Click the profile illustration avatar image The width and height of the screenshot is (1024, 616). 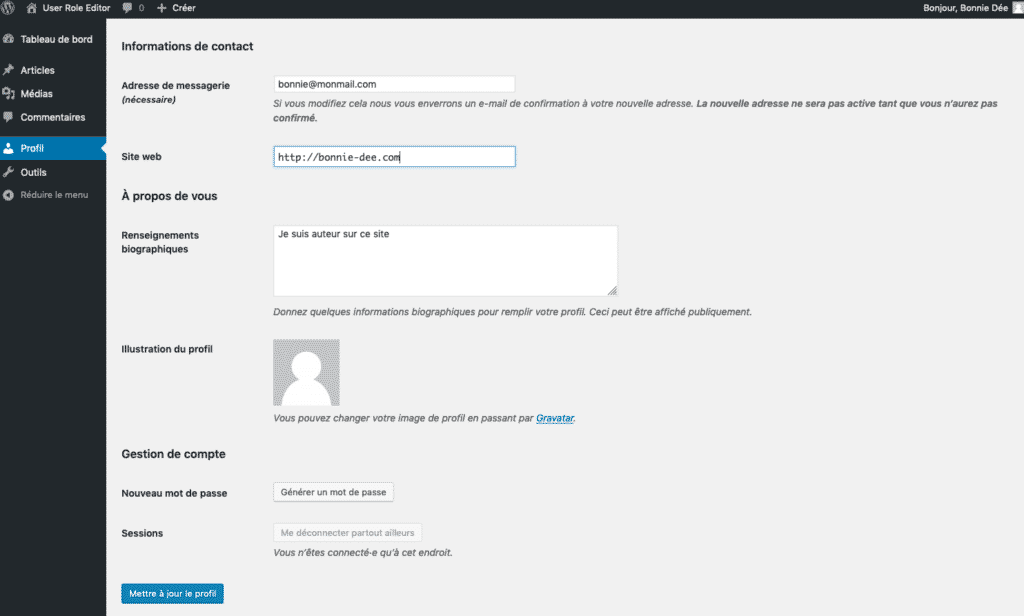pyautogui.click(x=306, y=372)
